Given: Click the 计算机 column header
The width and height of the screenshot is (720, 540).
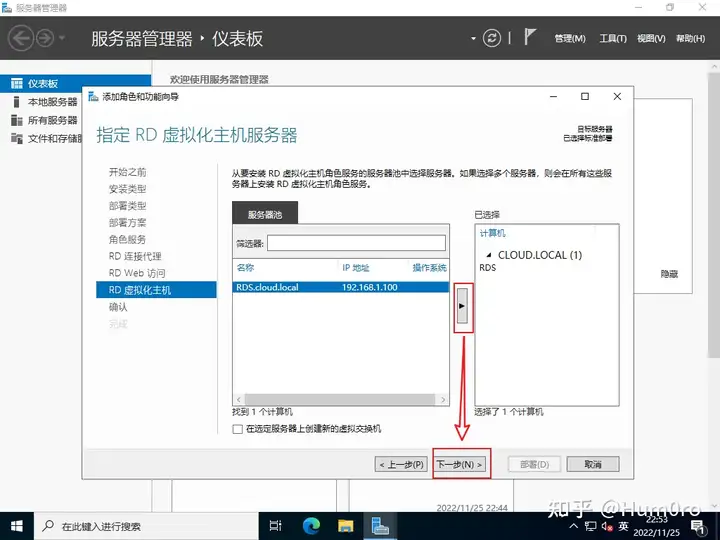Looking at the screenshot, I should pos(492,233).
